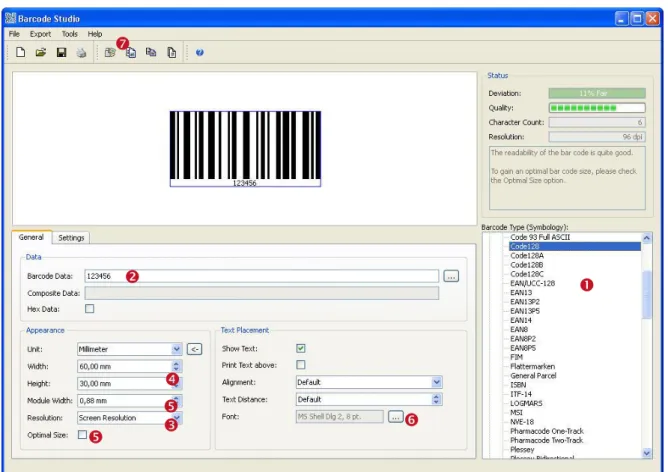Open the Alignment dropdown

click(369, 382)
